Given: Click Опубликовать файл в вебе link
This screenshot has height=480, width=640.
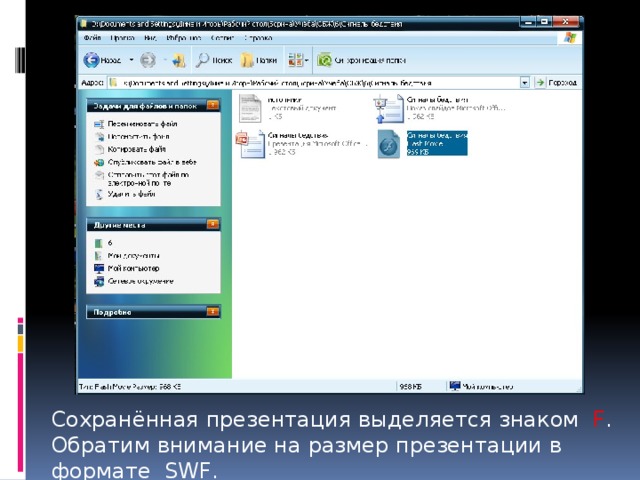Looking at the screenshot, I should click(152, 162).
